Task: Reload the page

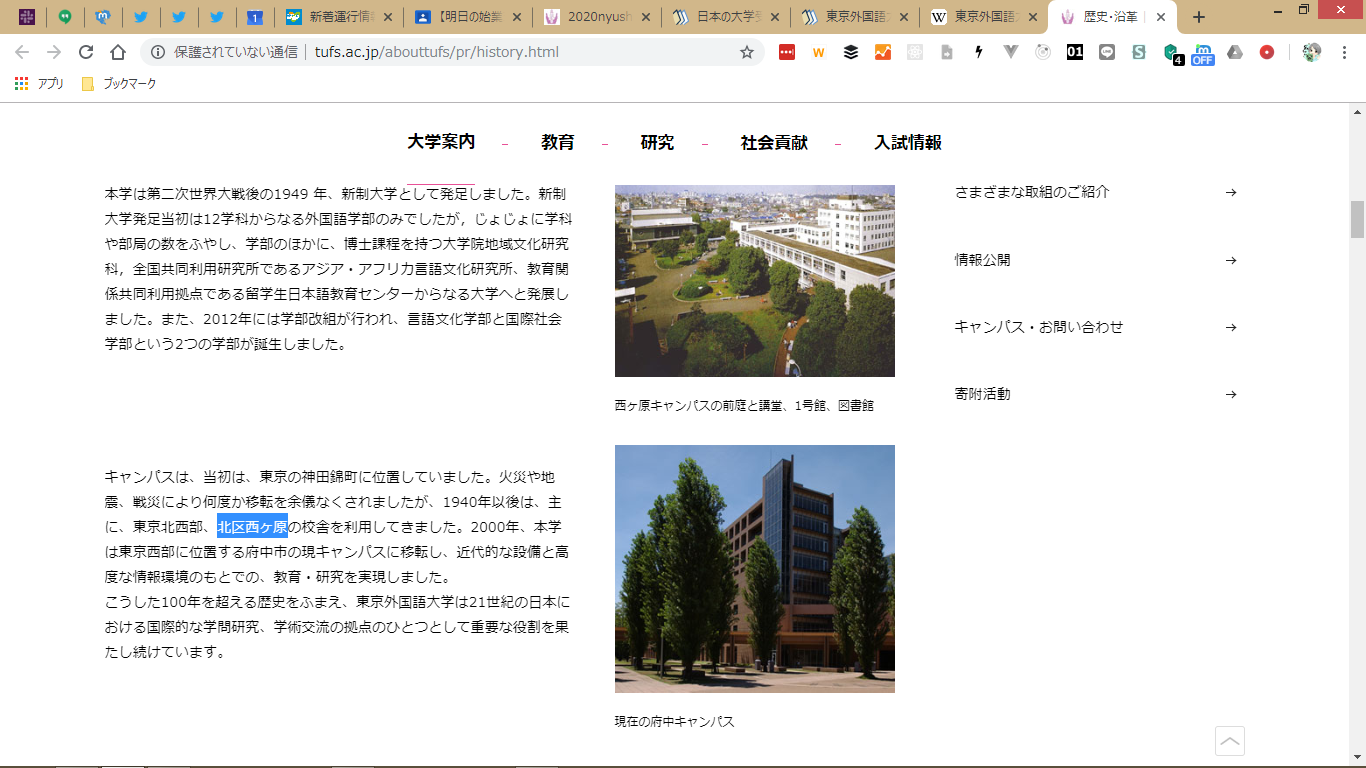Action: coord(86,52)
